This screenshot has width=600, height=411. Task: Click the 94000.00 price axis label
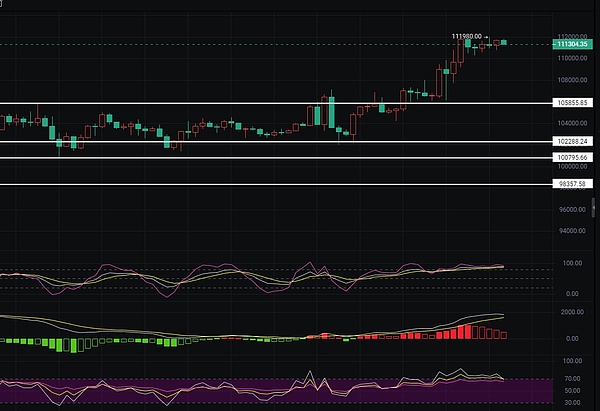[569, 231]
